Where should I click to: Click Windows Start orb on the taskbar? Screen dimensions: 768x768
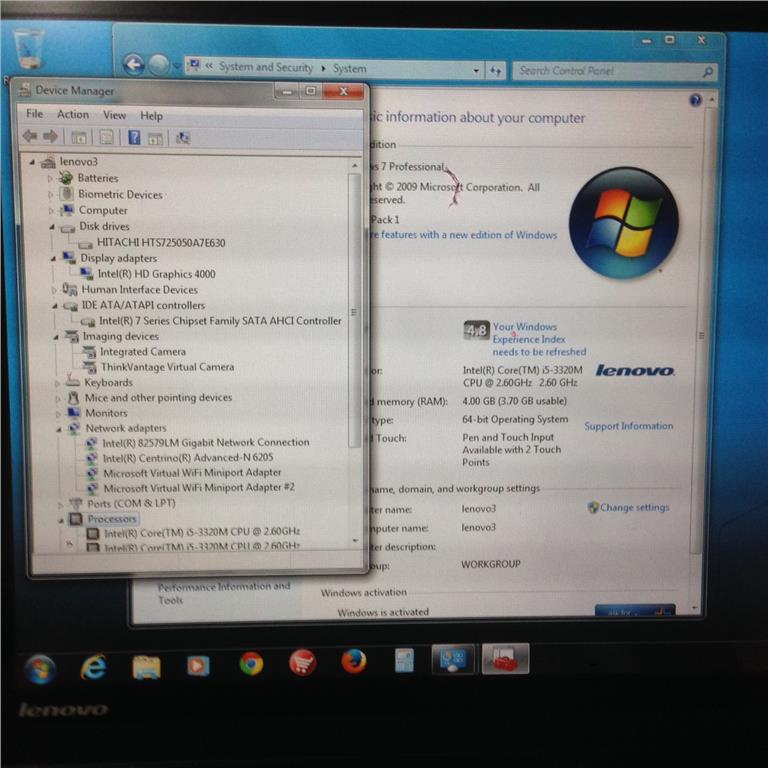coord(39,669)
